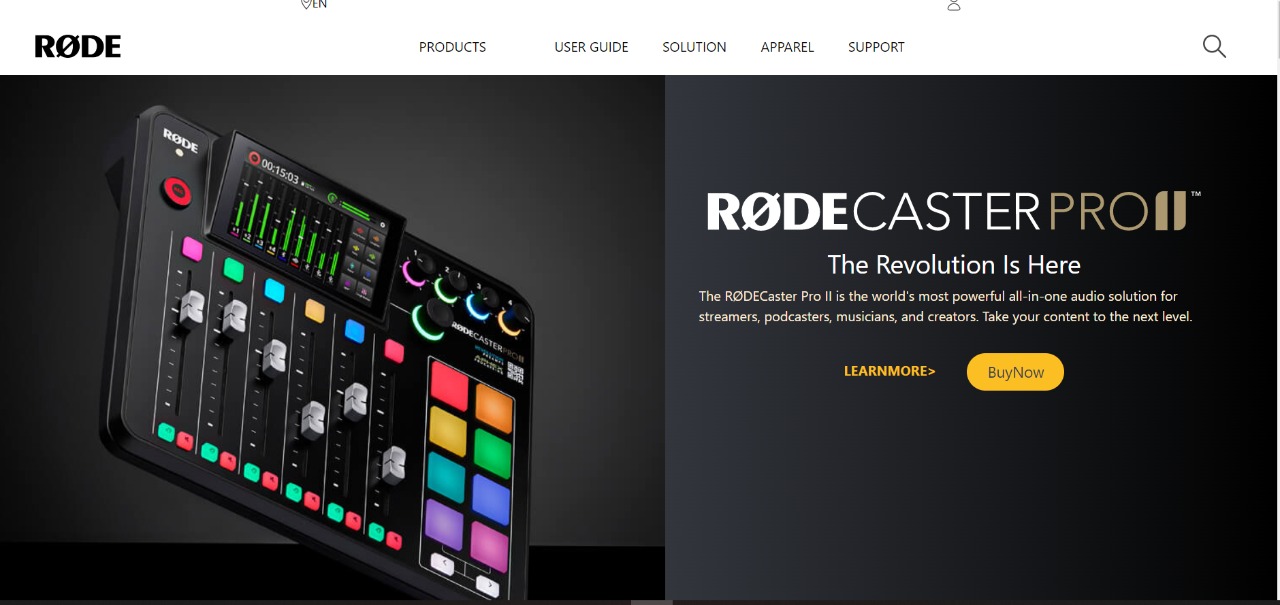Open the PRODUCTS menu

452,47
